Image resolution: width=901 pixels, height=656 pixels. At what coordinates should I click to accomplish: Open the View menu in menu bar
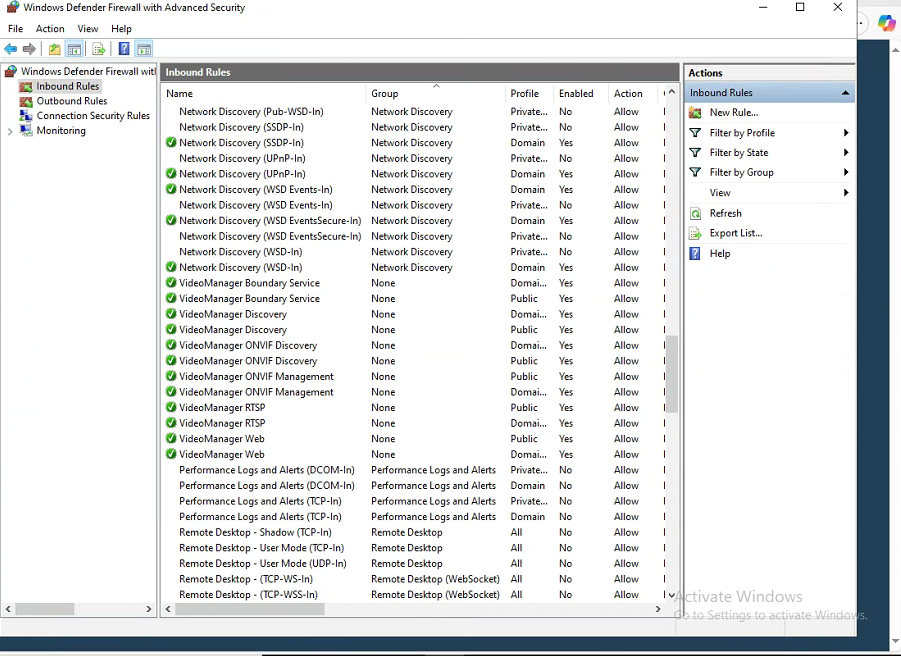[x=88, y=29]
